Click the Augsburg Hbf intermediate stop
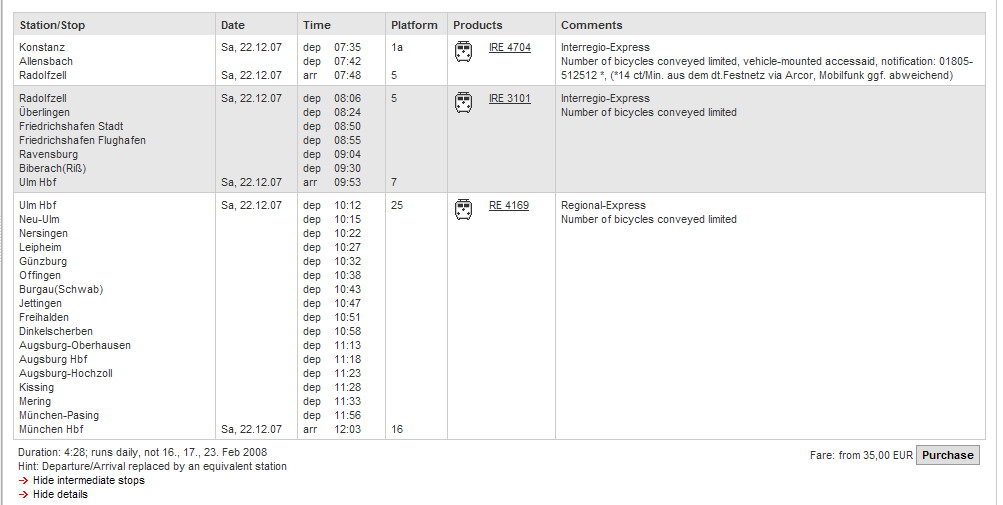 53,360
